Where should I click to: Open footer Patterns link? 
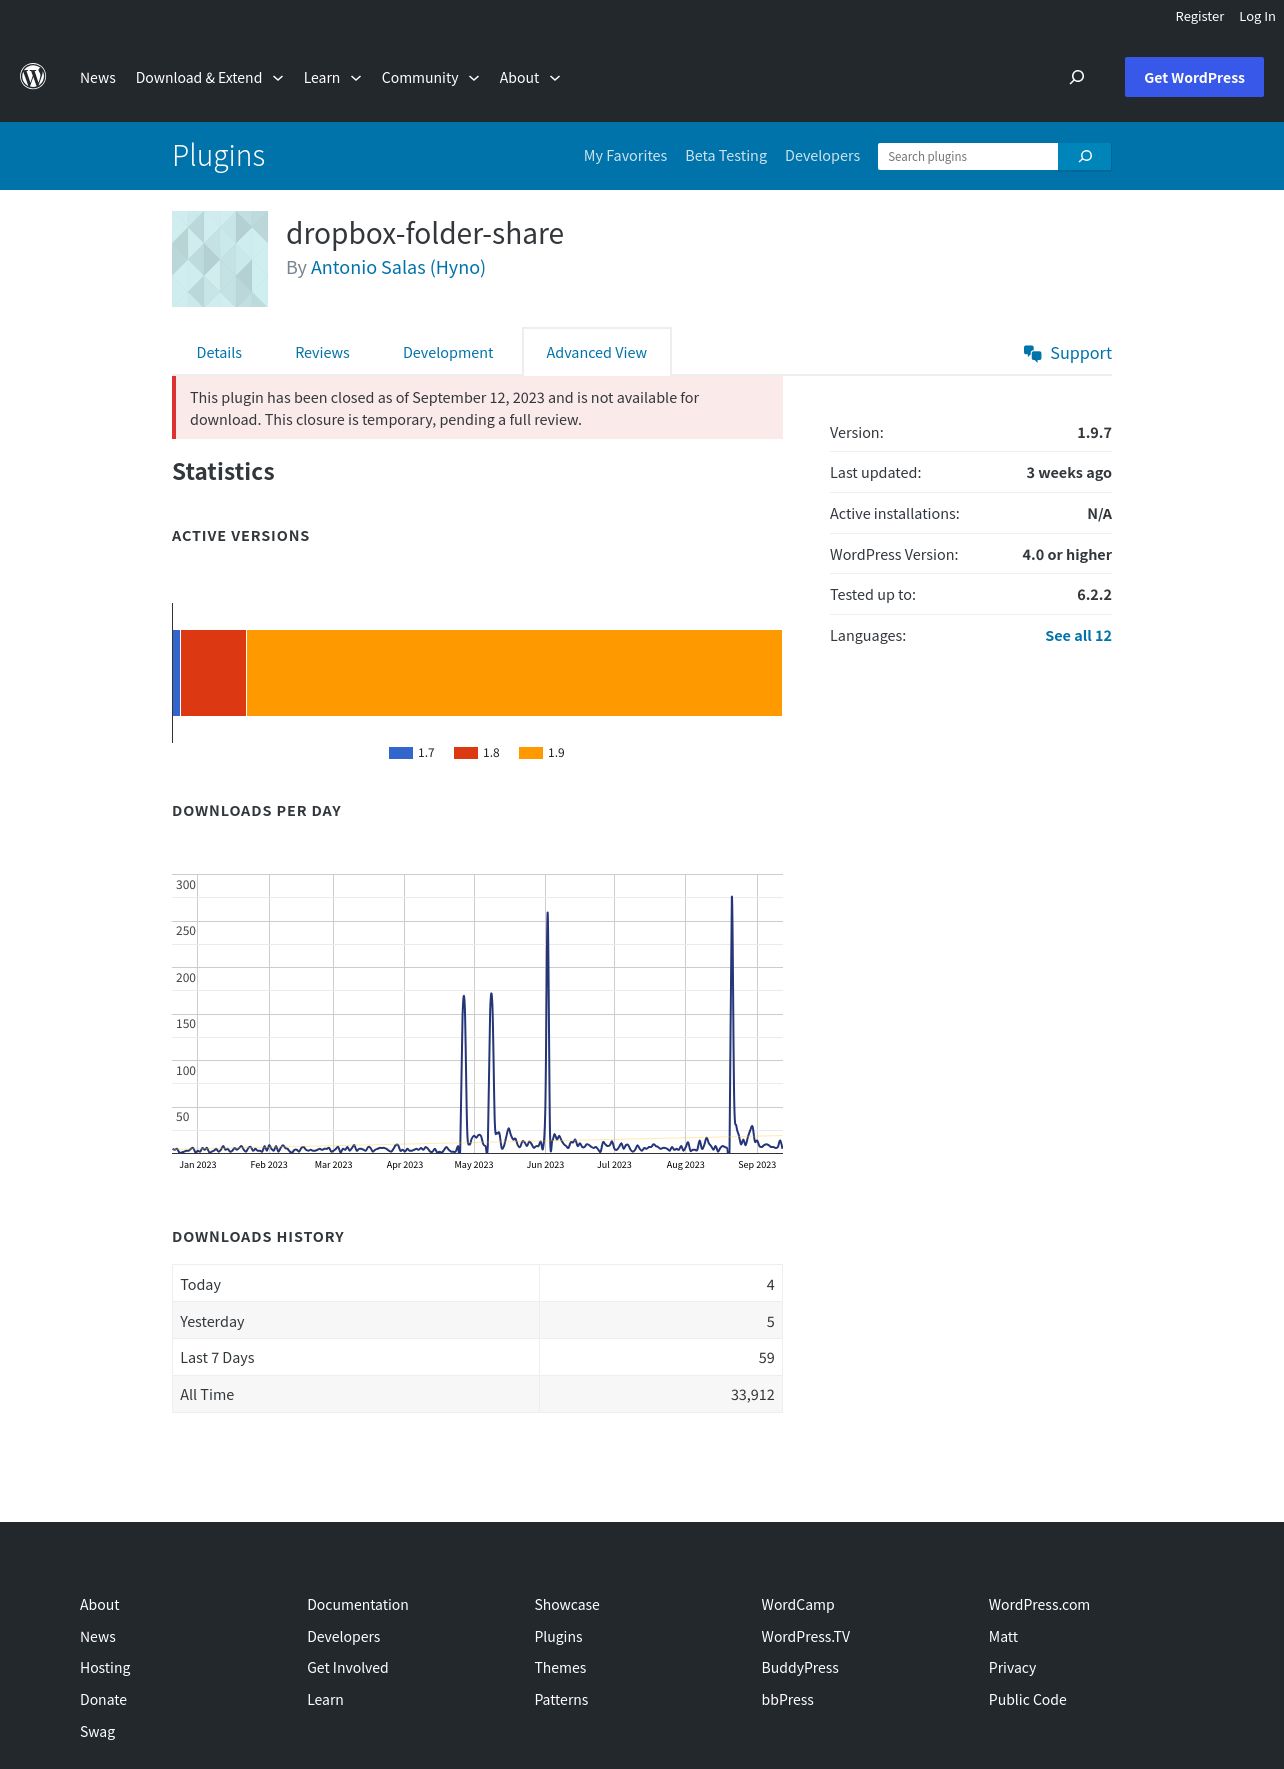[x=561, y=1700]
